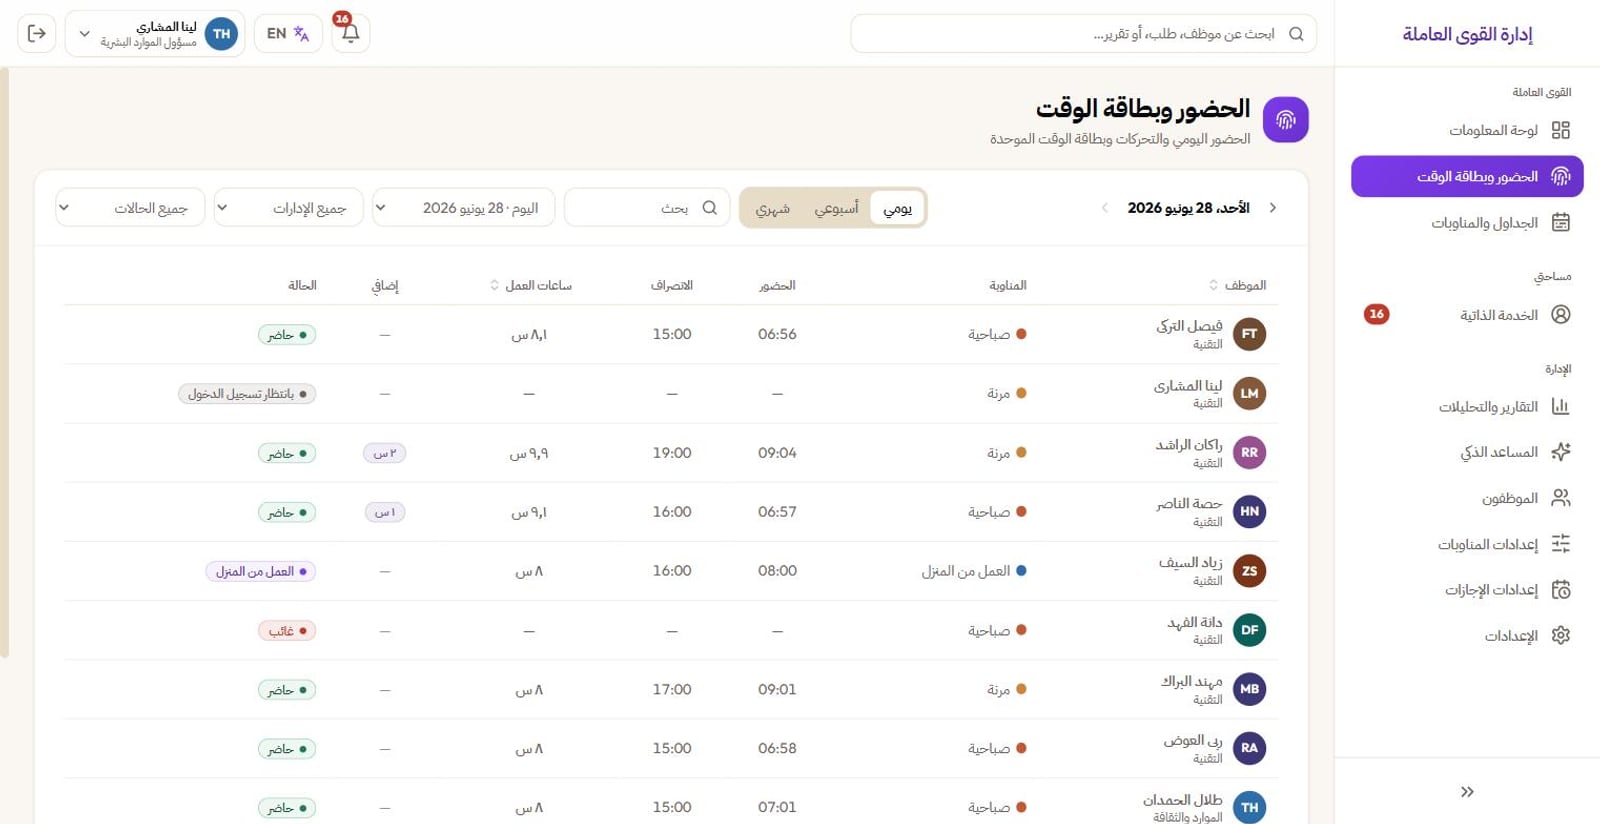Click the bar chart icon for reports
Screen dimensions: 1600x824
click(x=1560, y=406)
